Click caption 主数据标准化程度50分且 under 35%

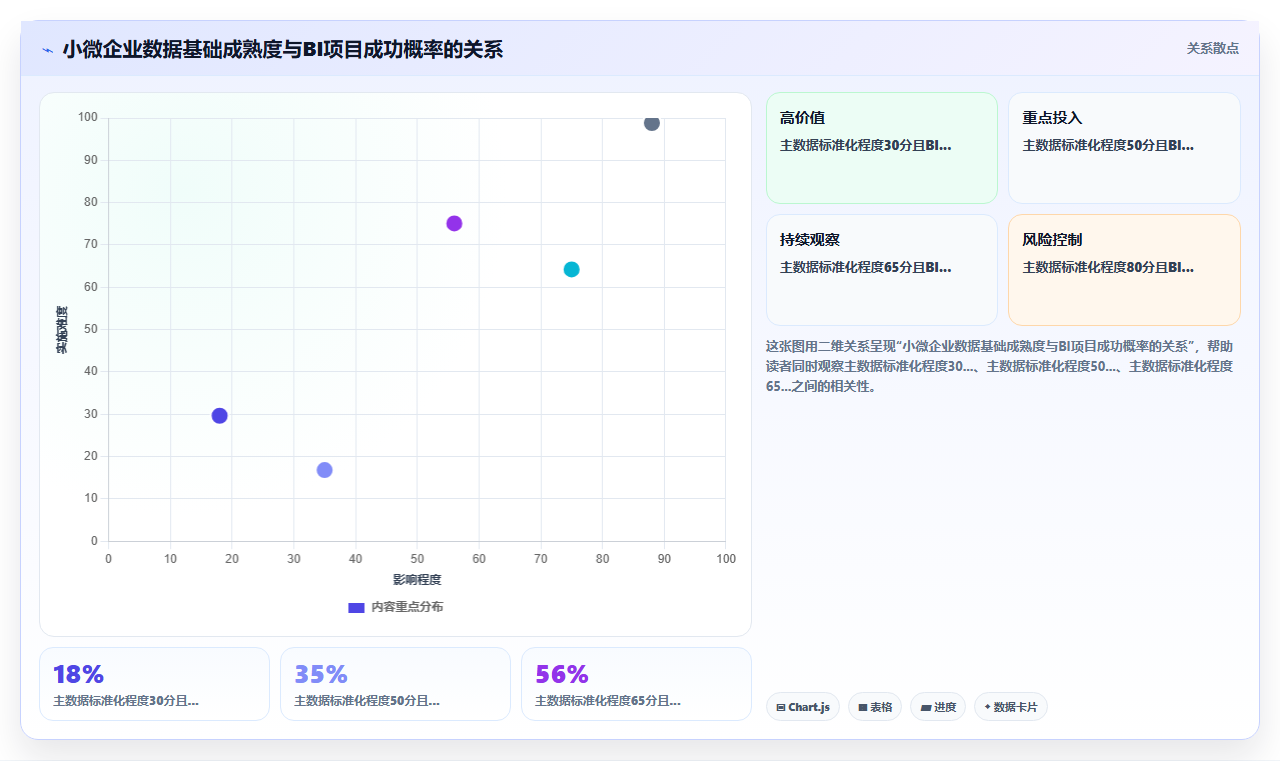(367, 701)
